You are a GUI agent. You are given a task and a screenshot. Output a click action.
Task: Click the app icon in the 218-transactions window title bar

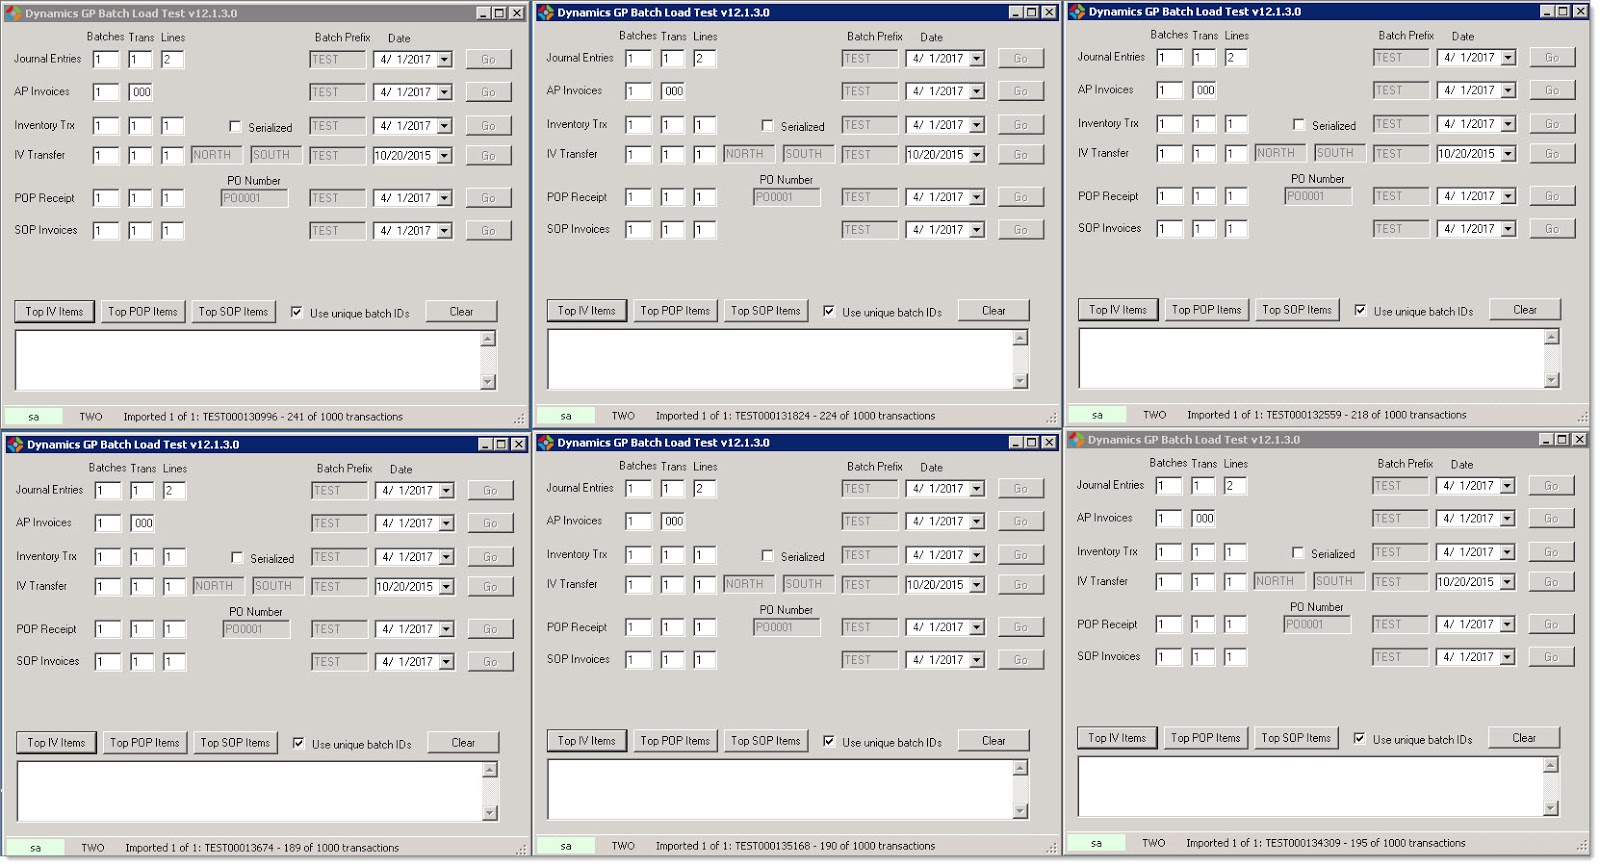pyautogui.click(x=1077, y=12)
